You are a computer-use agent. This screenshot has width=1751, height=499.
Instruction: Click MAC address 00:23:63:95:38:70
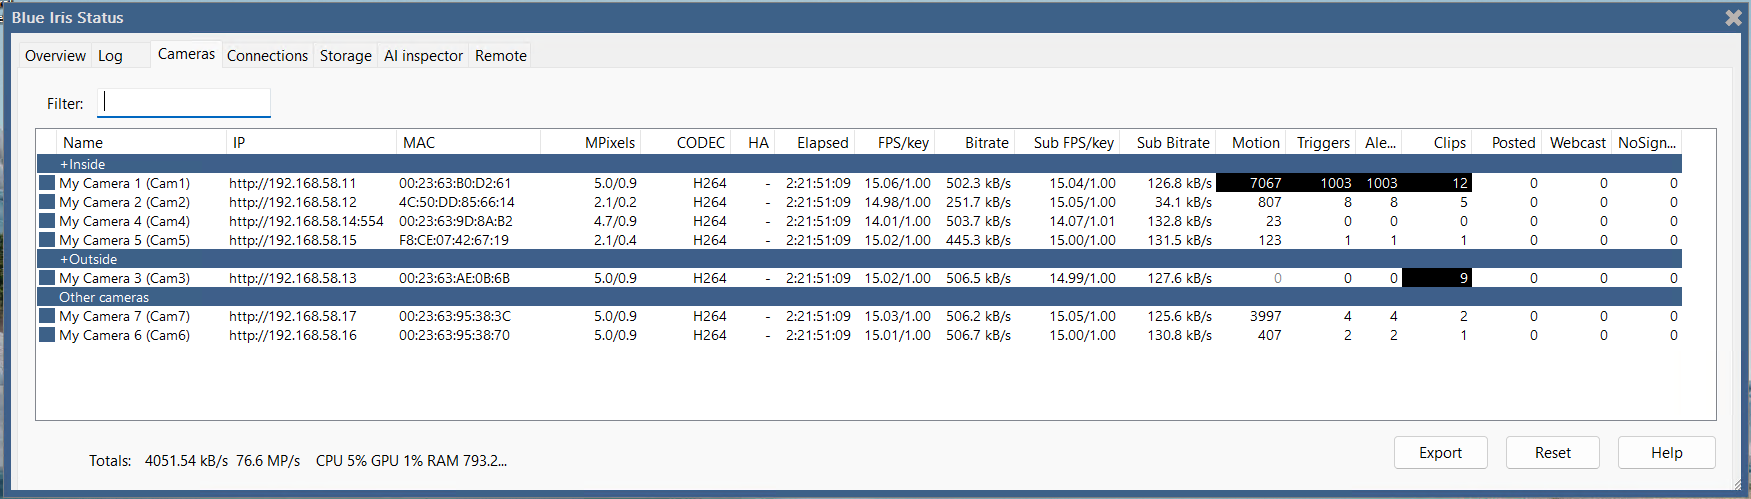[454, 335]
